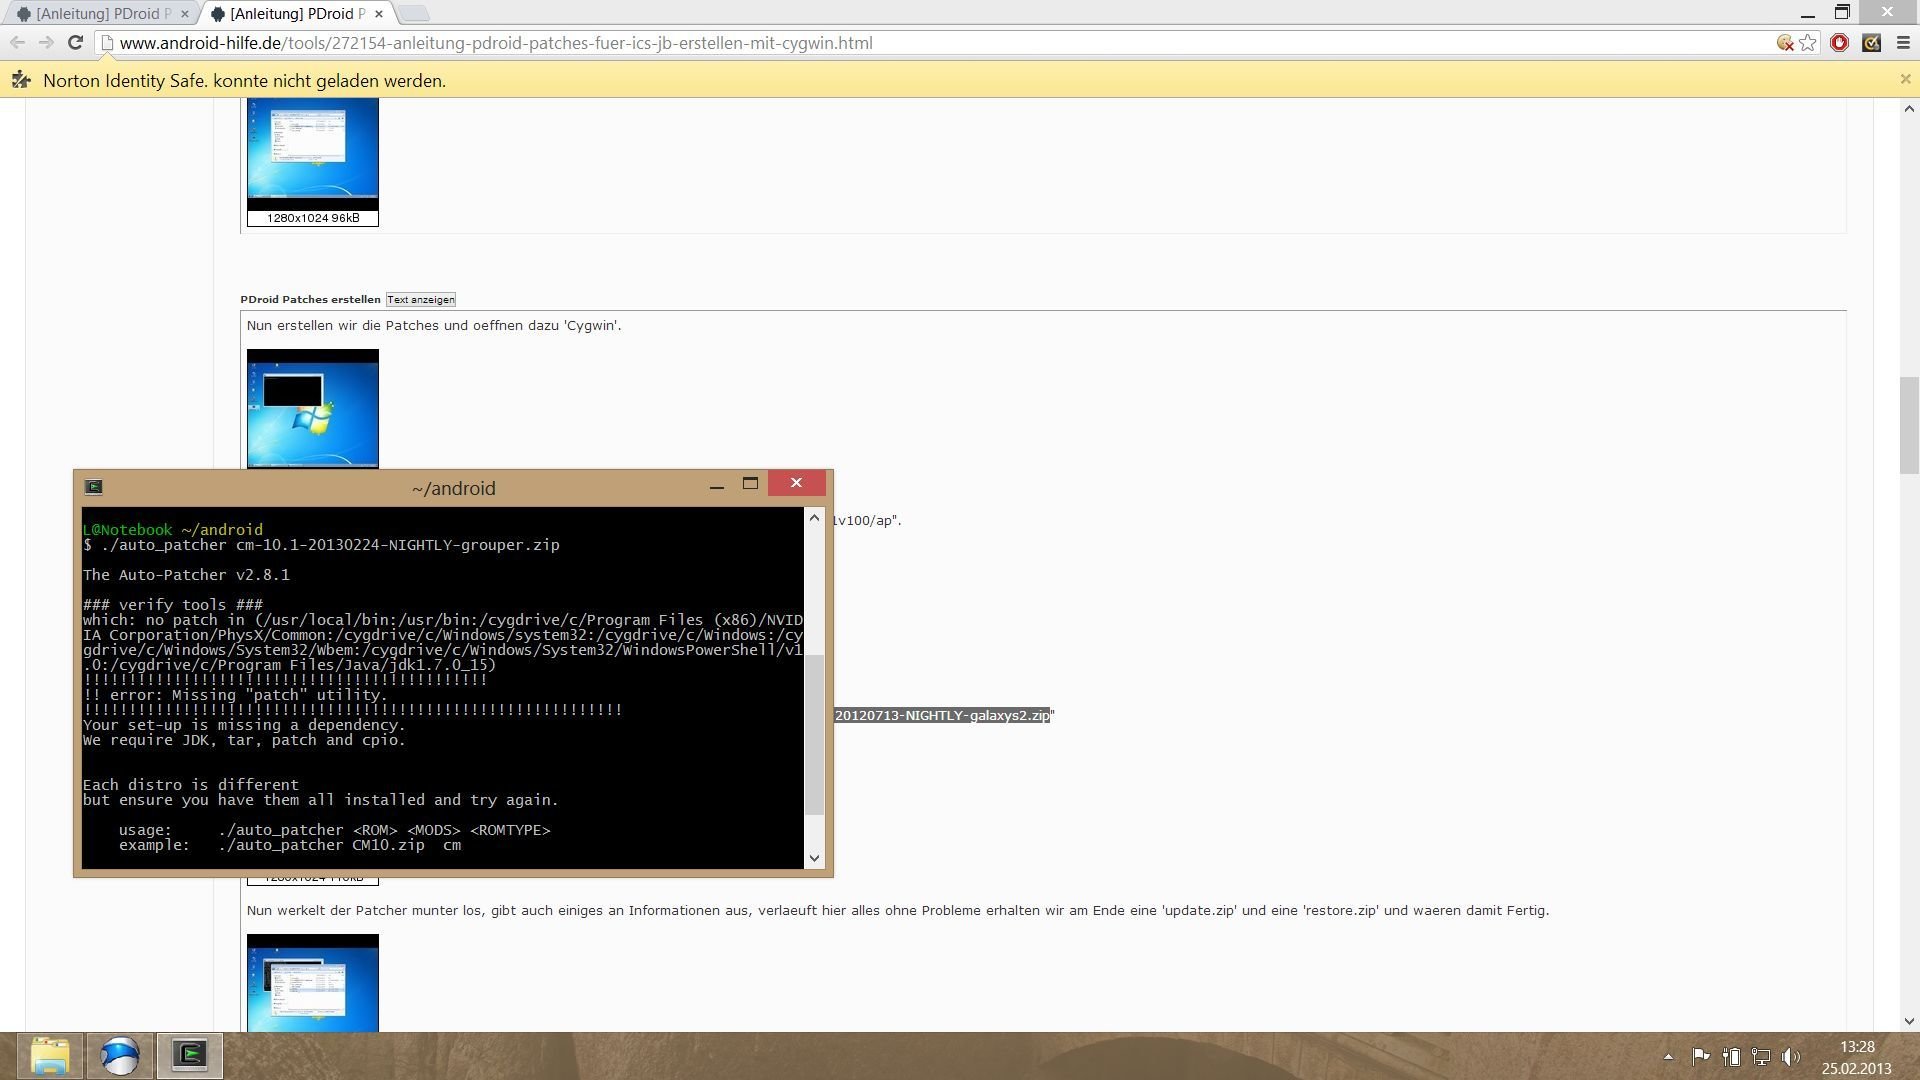Viewport: 1920px width, 1080px height.
Task: Close the active browser tab
Action: [x=378, y=14]
